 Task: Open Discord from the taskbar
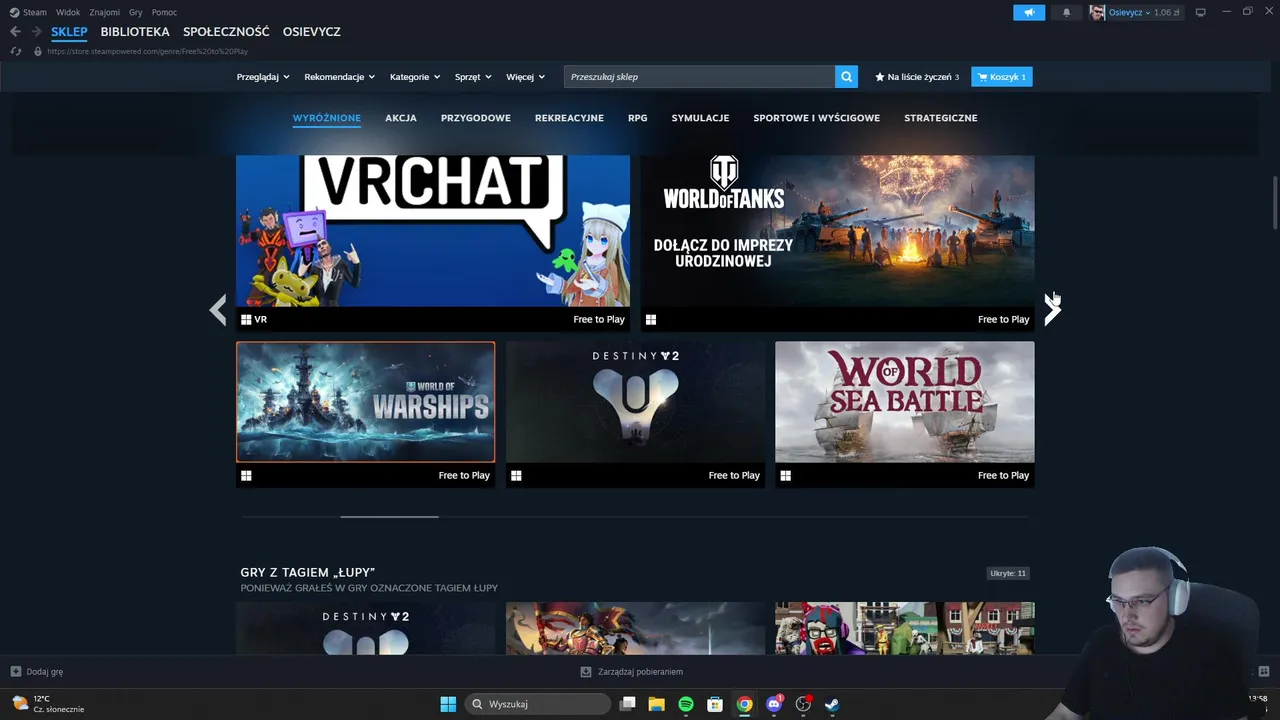tap(774, 704)
